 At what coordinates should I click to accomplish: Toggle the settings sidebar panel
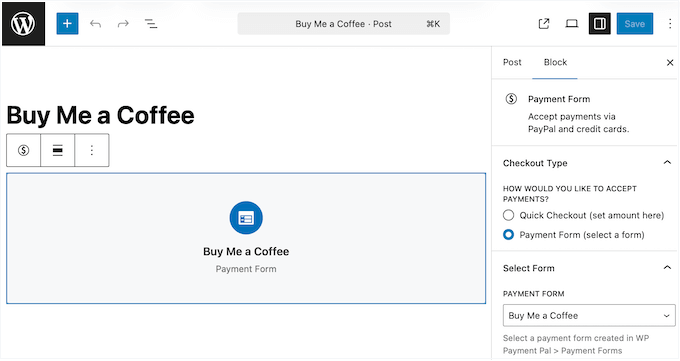[600, 23]
